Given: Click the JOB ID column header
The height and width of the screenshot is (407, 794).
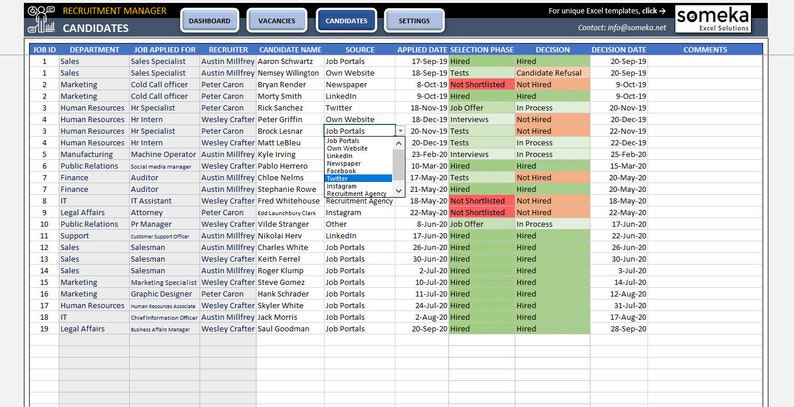Looking at the screenshot, I should click(x=45, y=50).
